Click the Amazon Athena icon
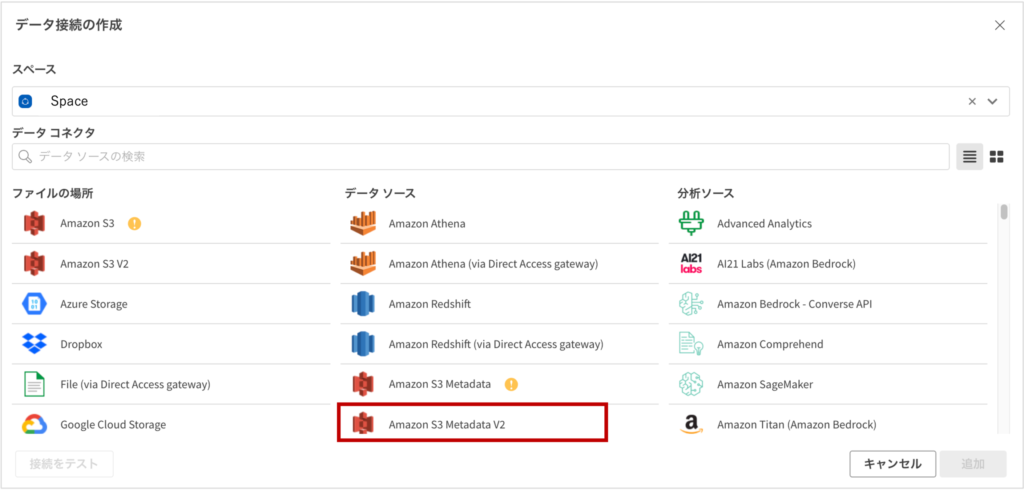The image size is (1024, 490). pos(363,223)
